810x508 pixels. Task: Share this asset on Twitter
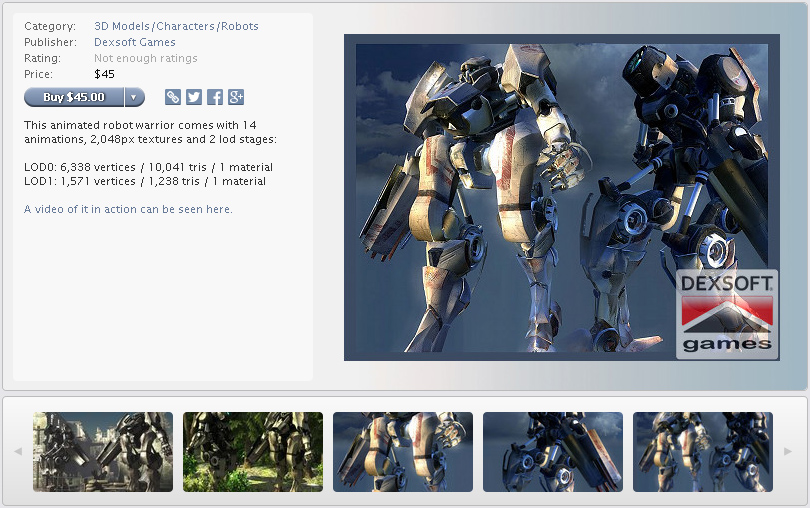[194, 97]
